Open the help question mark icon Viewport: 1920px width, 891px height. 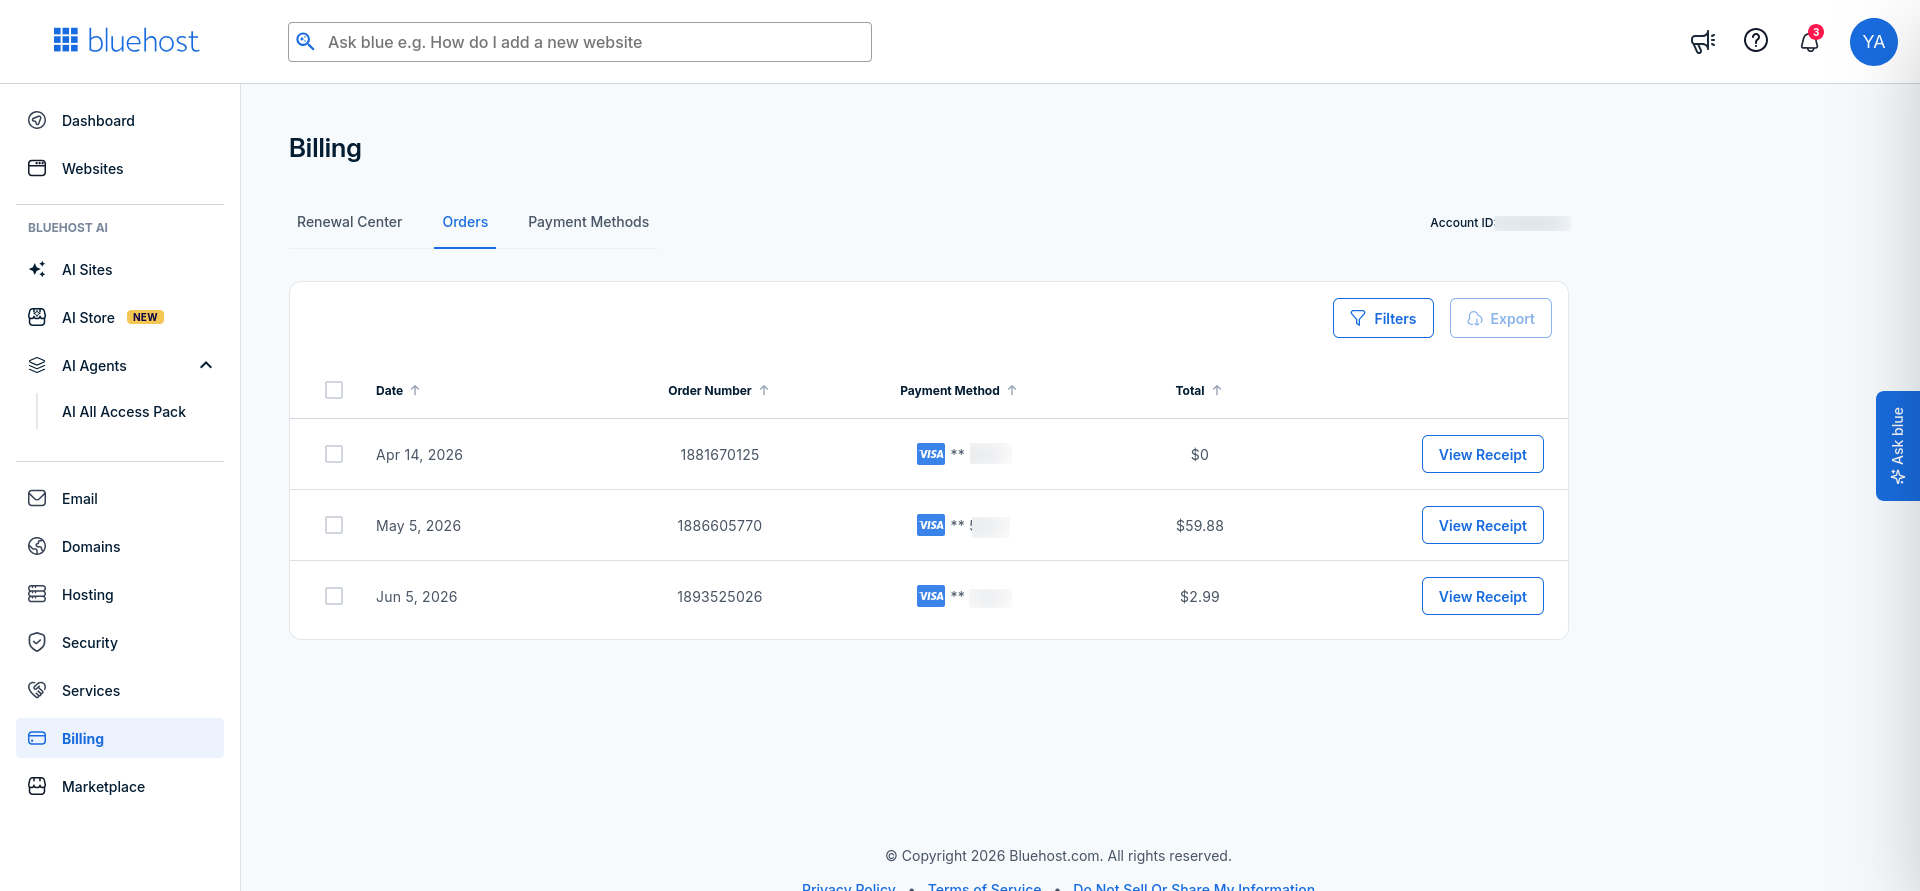tap(1756, 40)
